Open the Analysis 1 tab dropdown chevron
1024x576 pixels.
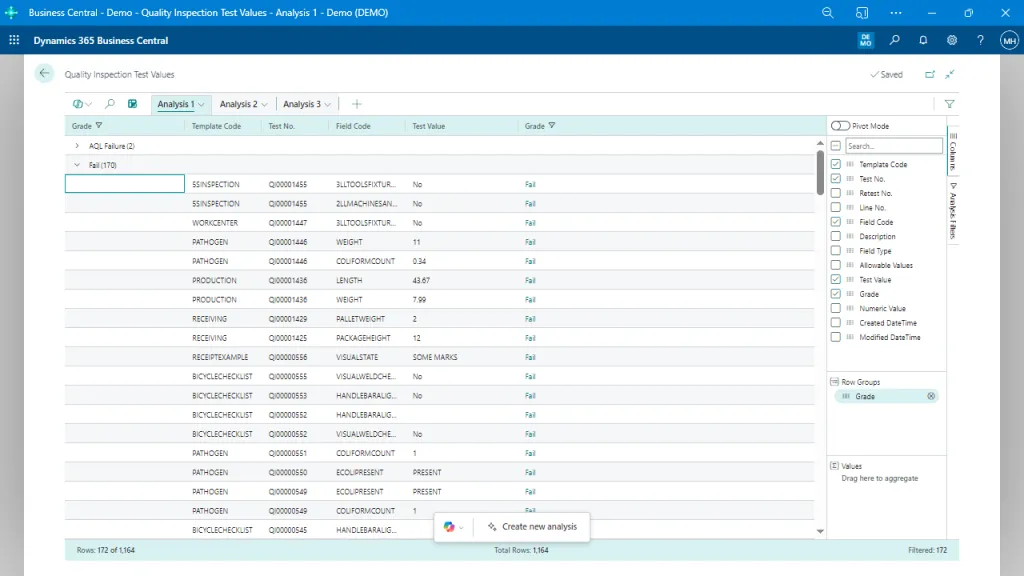(x=201, y=104)
